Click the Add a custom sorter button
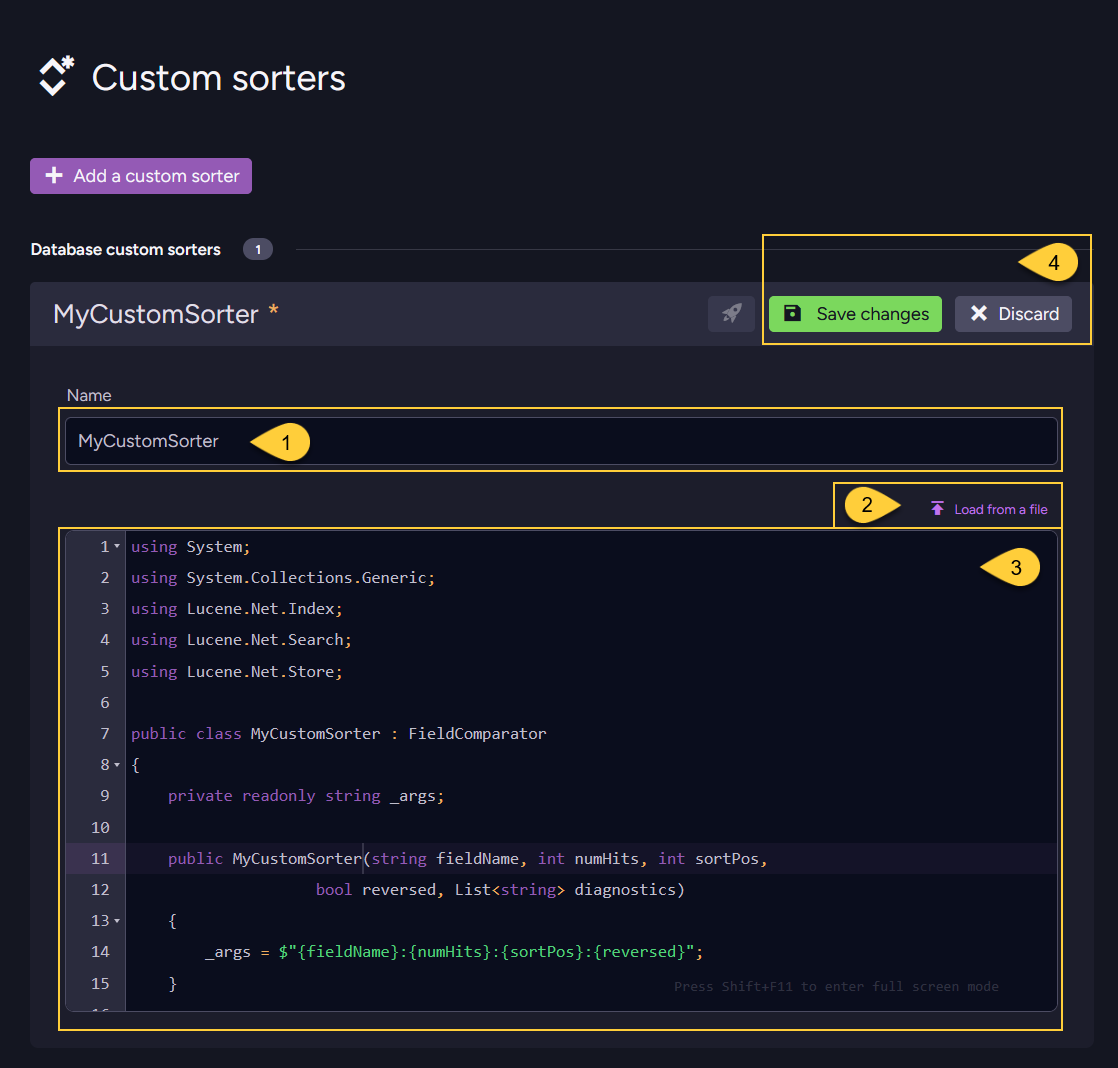 pyautogui.click(x=140, y=176)
